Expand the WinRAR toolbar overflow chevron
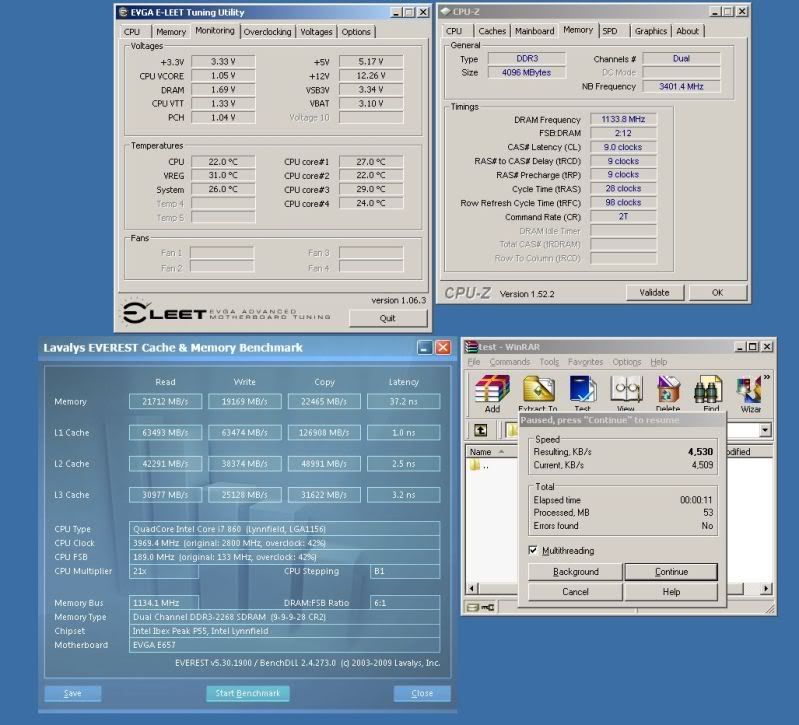Viewport: 799px width, 725px height. tap(766, 377)
